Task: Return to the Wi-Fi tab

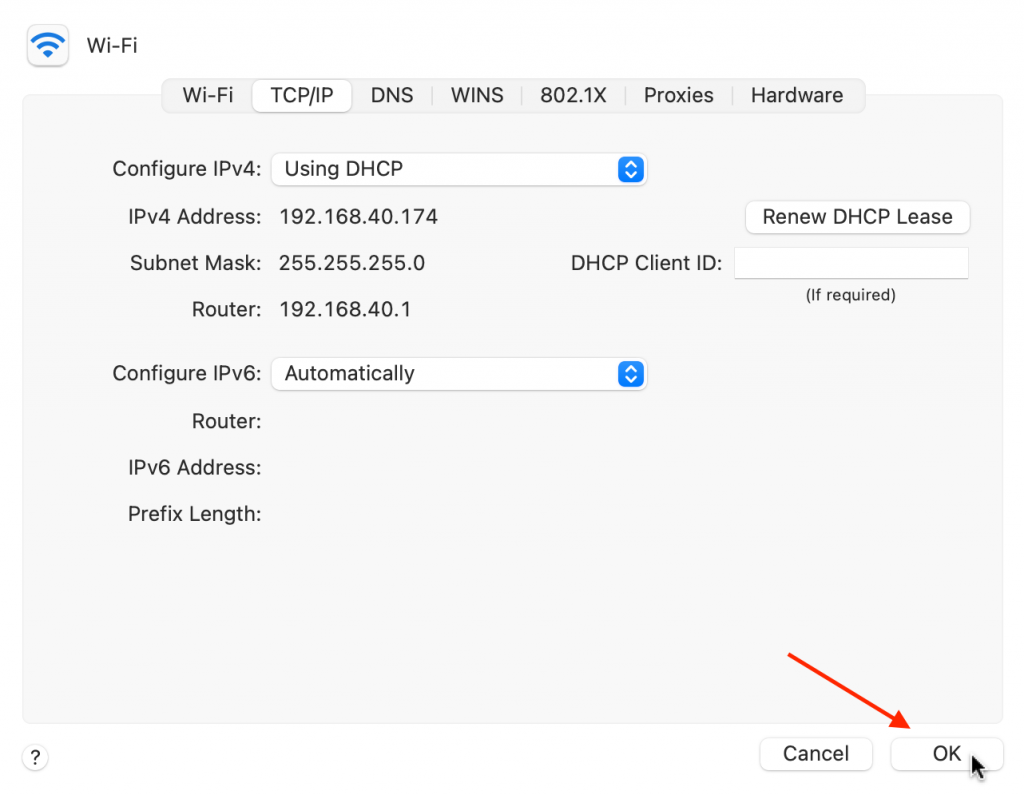Action: [x=207, y=95]
